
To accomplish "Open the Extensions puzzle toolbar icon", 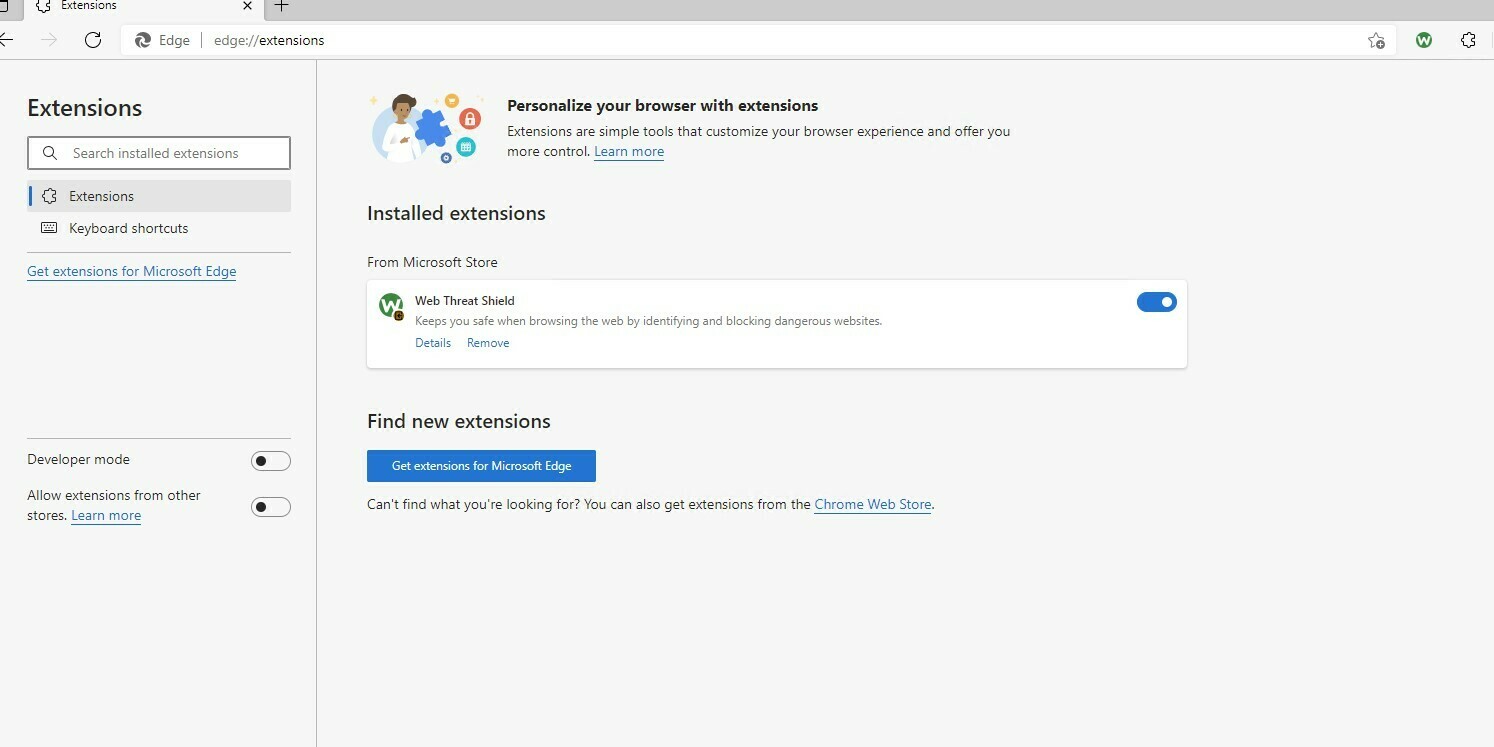I will [1468, 40].
